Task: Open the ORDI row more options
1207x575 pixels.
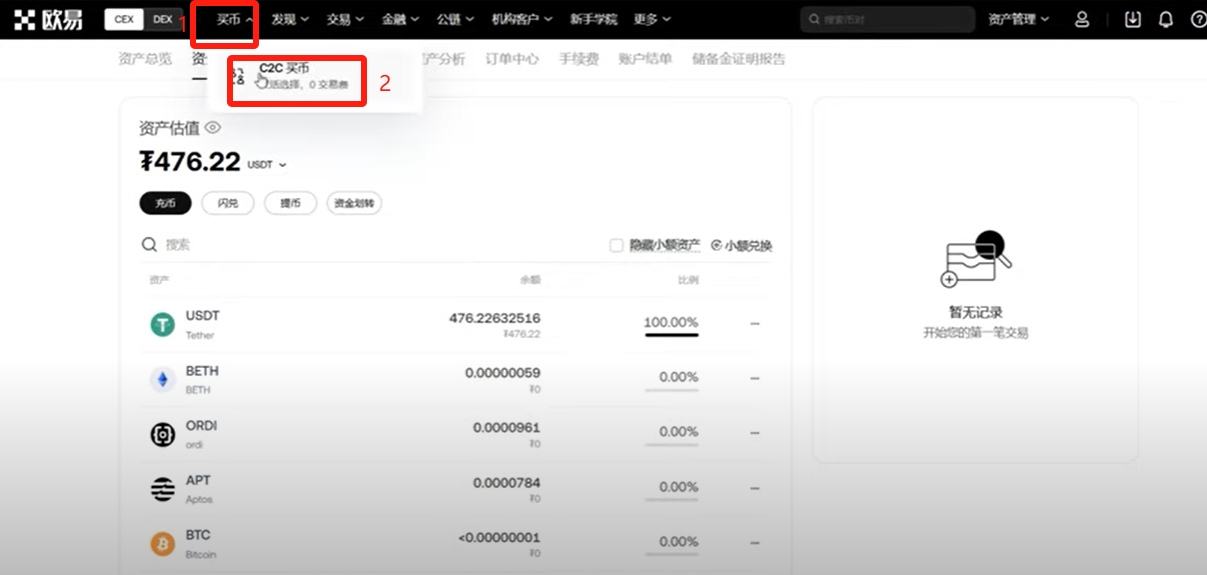Action: (x=755, y=433)
